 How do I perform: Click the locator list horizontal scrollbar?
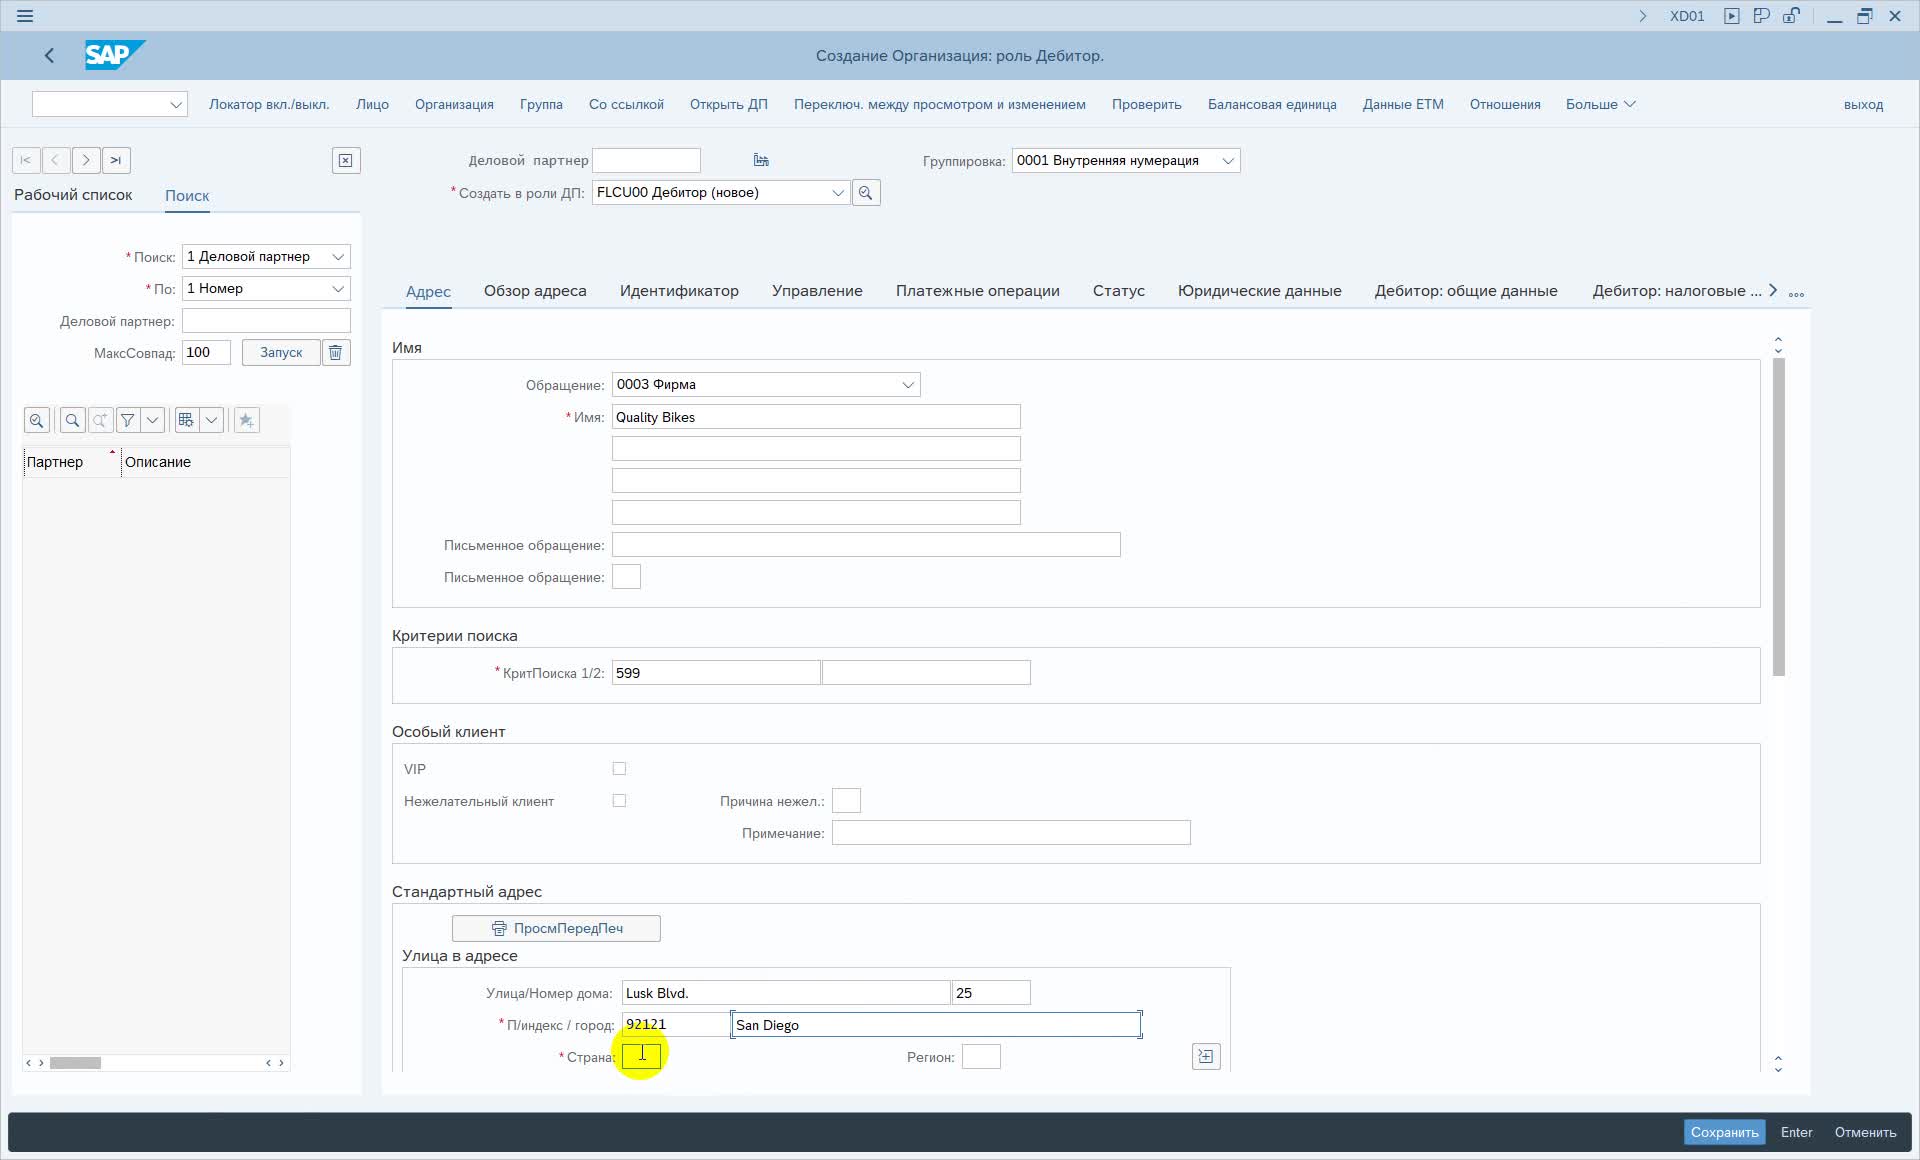pos(76,1063)
